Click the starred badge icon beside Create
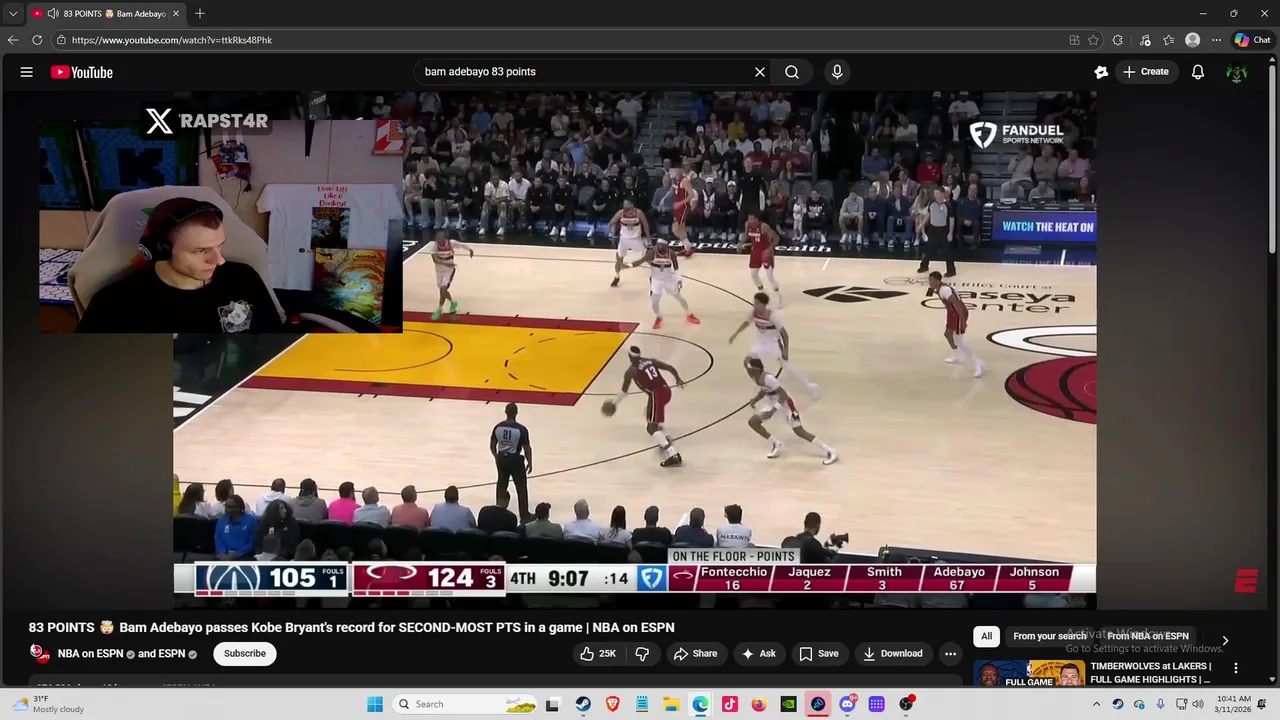Viewport: 1280px width, 720px height. pos(1101,72)
